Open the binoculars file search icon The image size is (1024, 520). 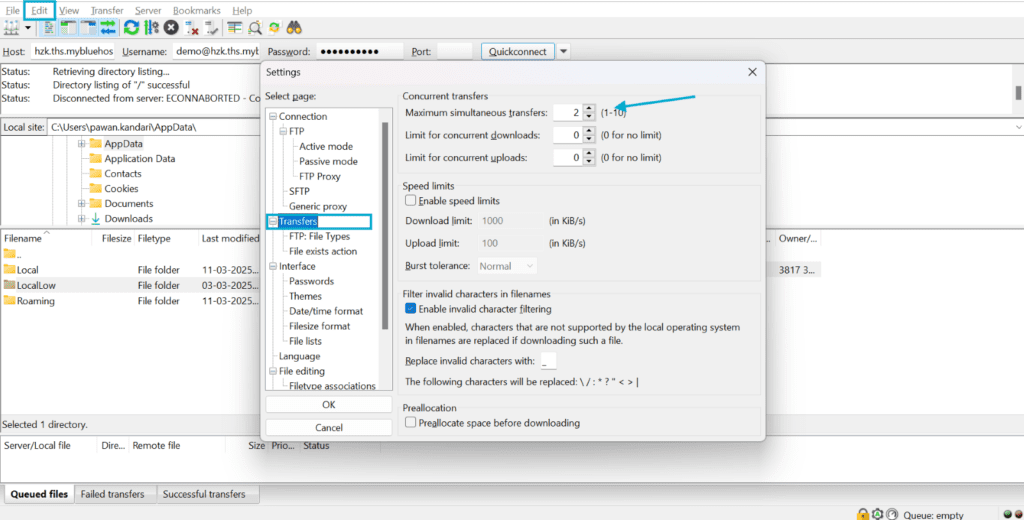pyautogui.click(x=294, y=27)
